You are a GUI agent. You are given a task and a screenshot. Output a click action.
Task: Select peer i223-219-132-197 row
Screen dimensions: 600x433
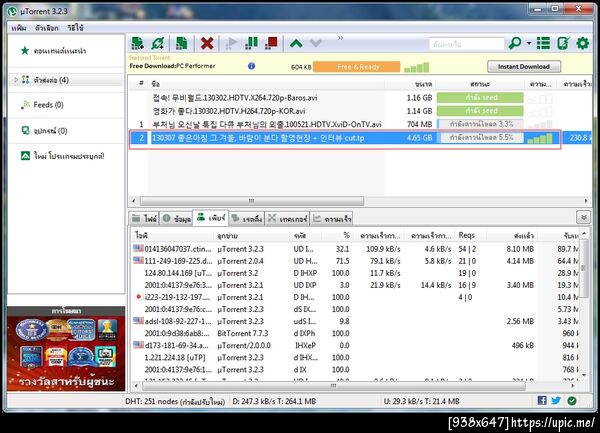tap(355, 297)
